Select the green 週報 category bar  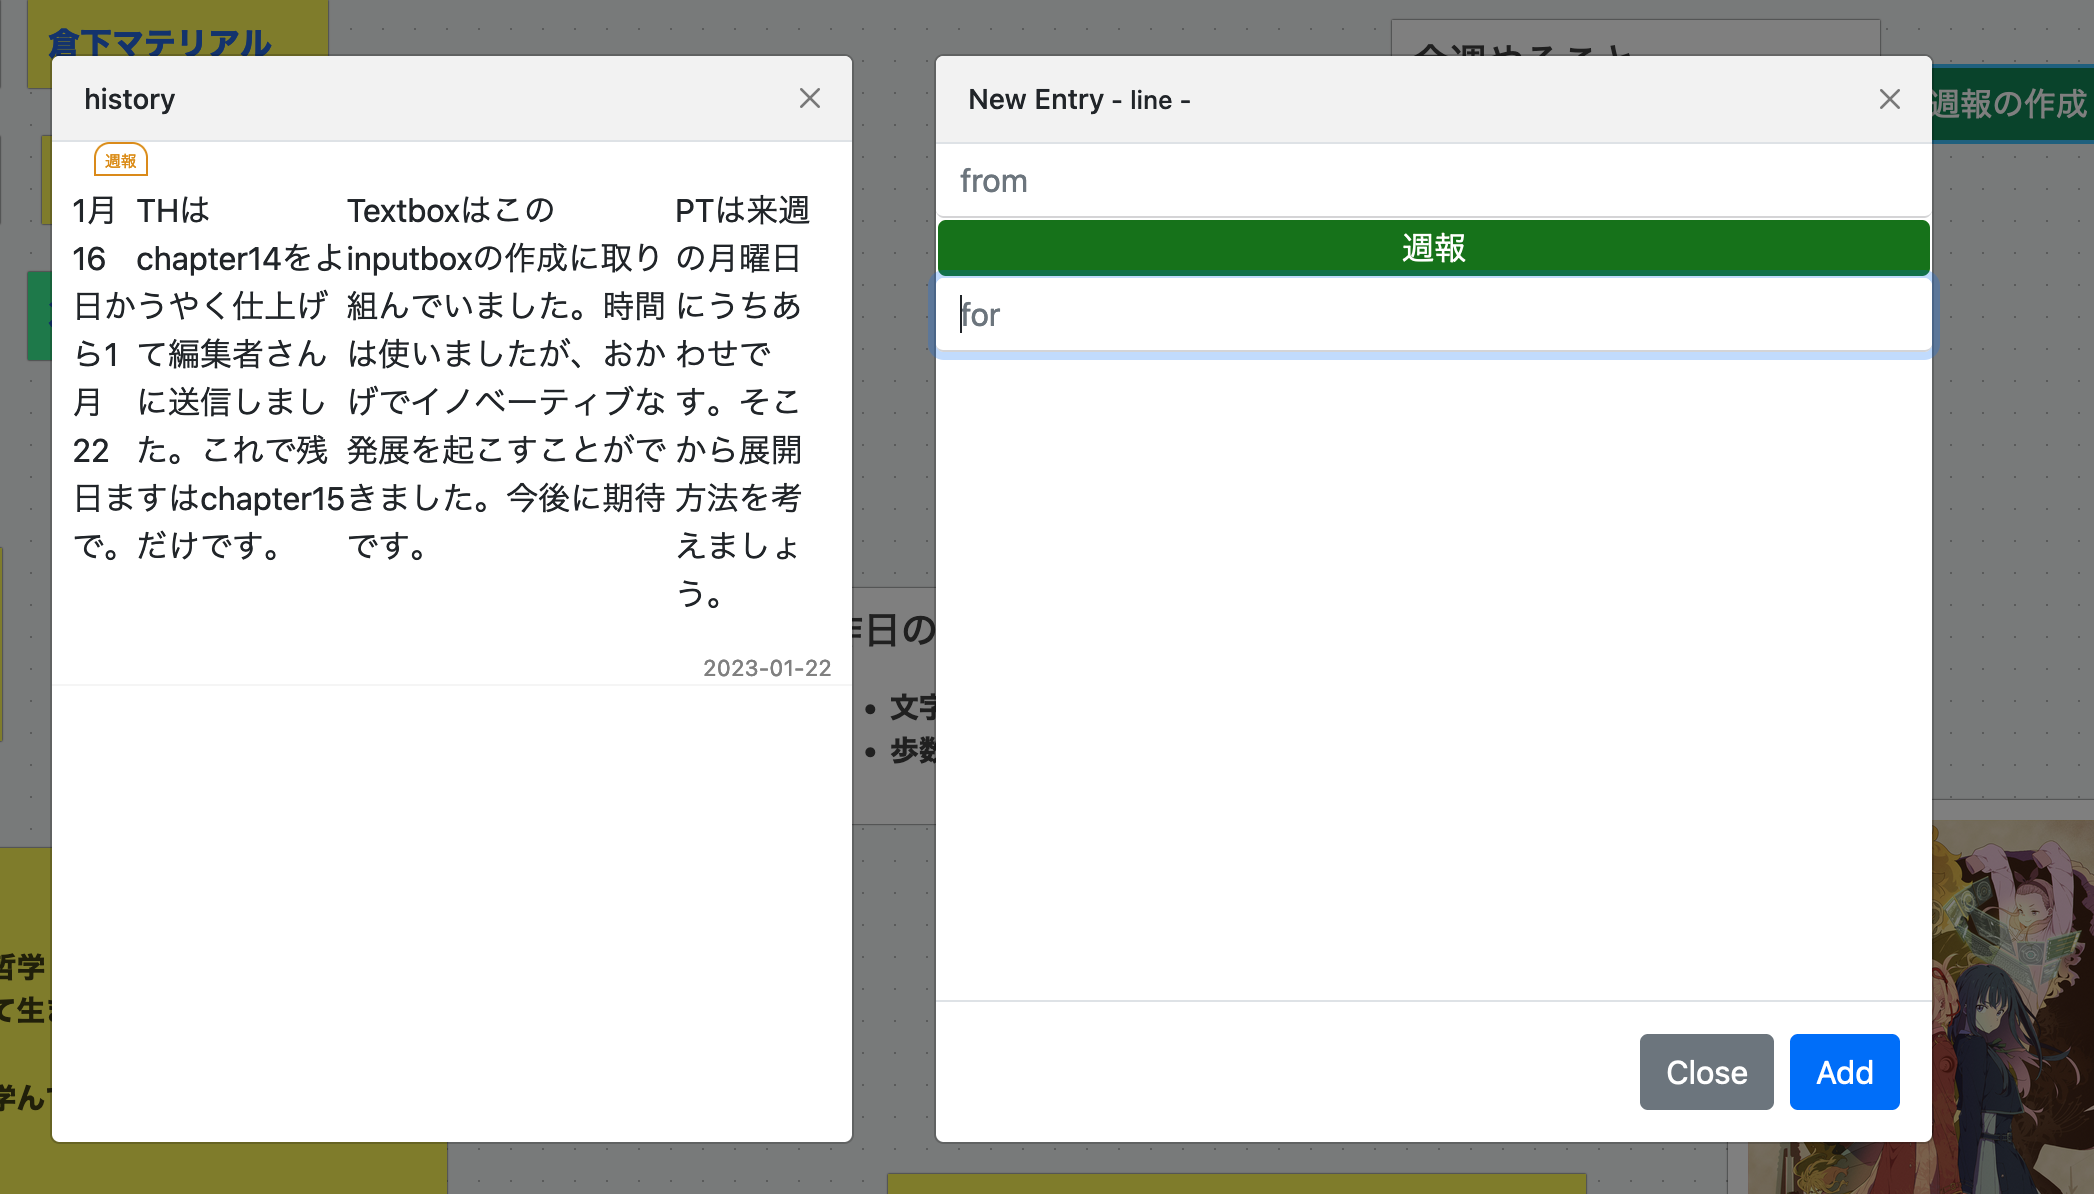point(1432,247)
